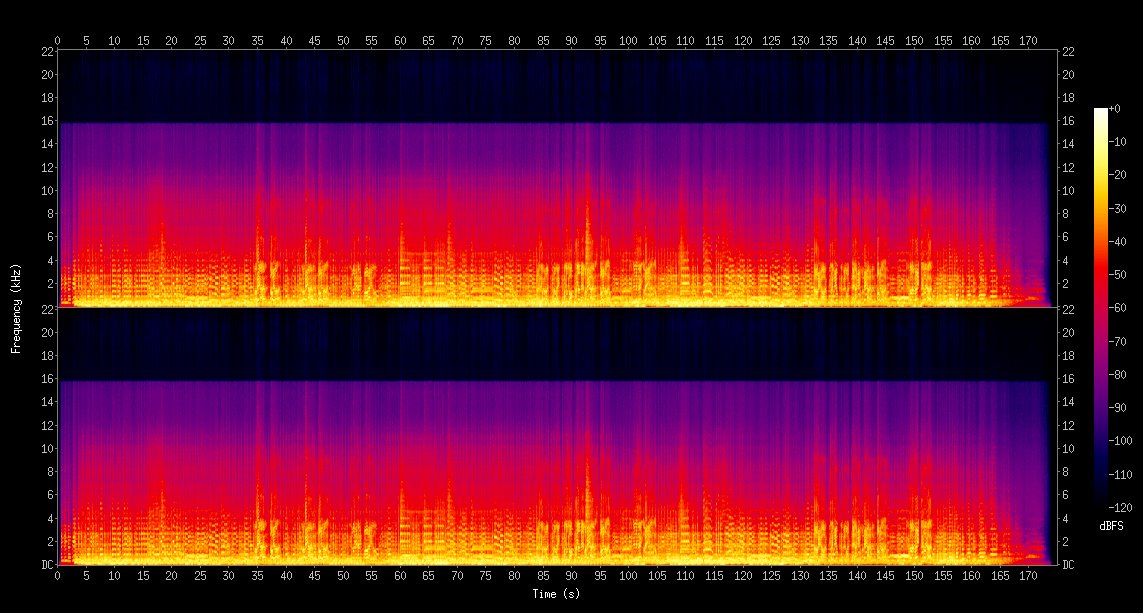Click the +0 label at the color scale top
Viewport: 1143px width, 613px height.
coord(1116,110)
